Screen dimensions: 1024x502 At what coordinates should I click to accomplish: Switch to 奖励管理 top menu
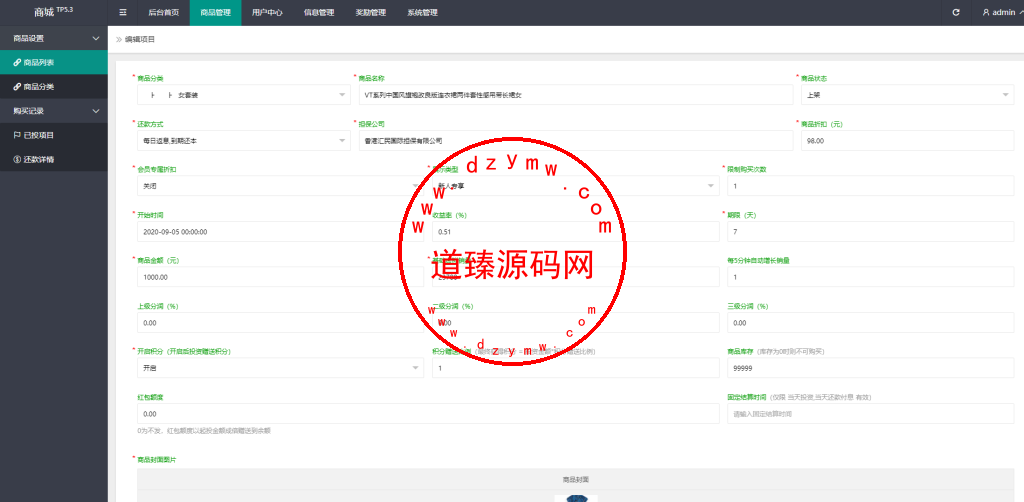click(370, 12)
